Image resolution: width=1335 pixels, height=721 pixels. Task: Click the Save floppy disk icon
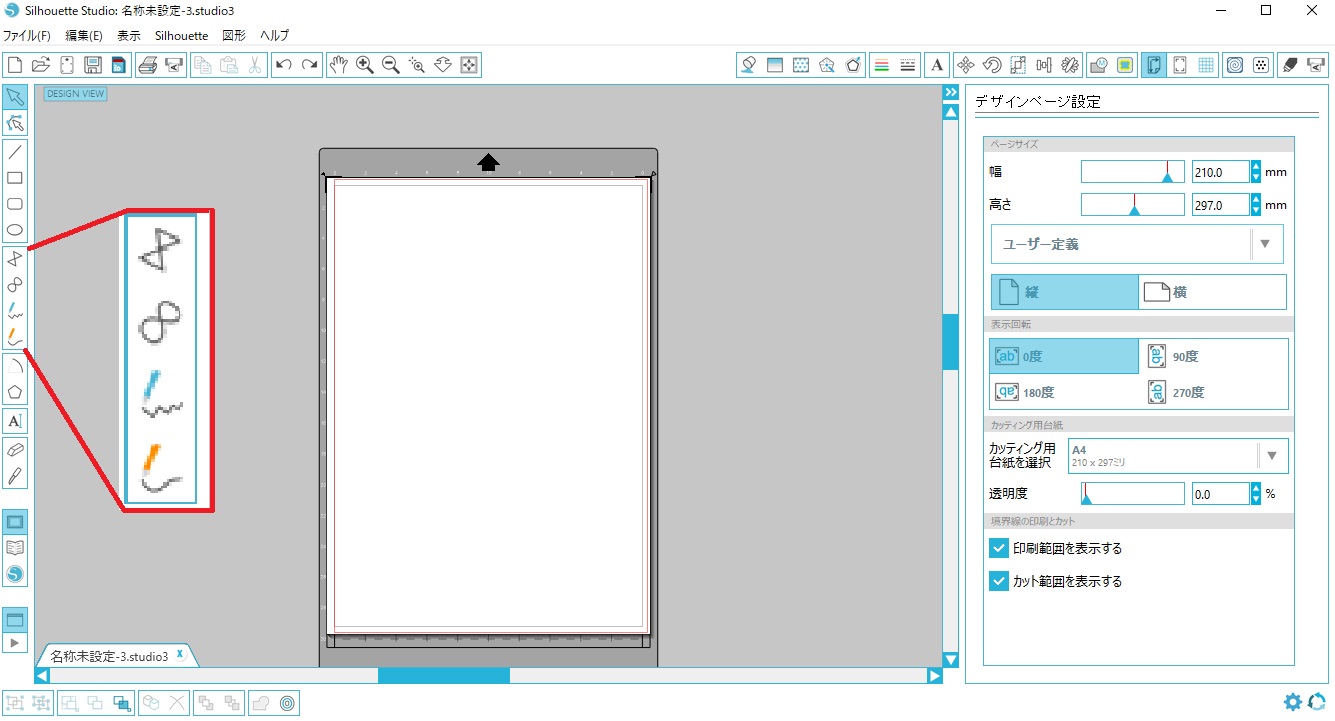pyautogui.click(x=93, y=65)
